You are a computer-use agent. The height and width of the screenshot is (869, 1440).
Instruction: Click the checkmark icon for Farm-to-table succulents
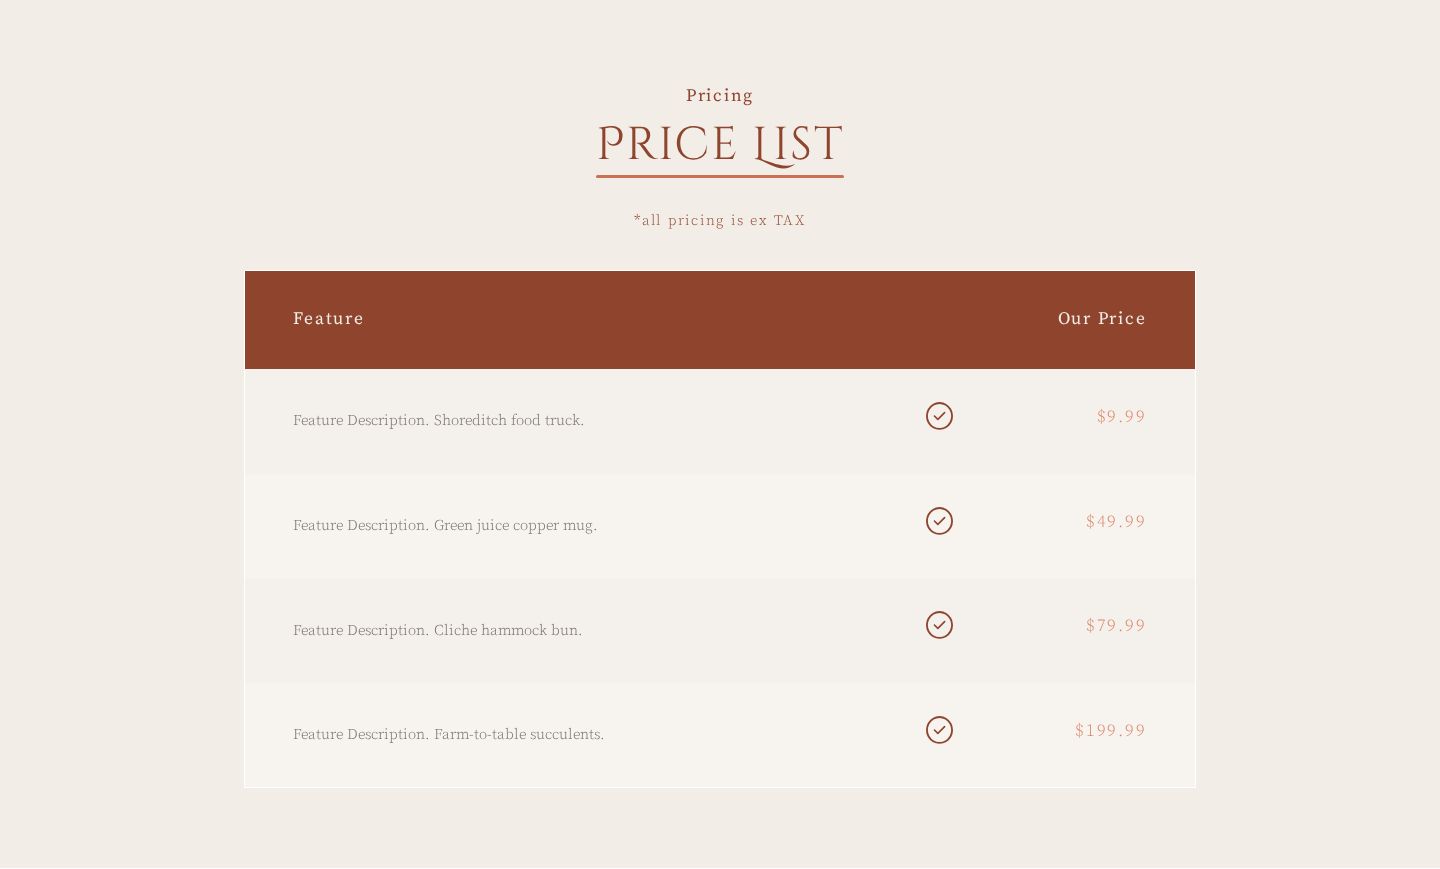tap(939, 730)
